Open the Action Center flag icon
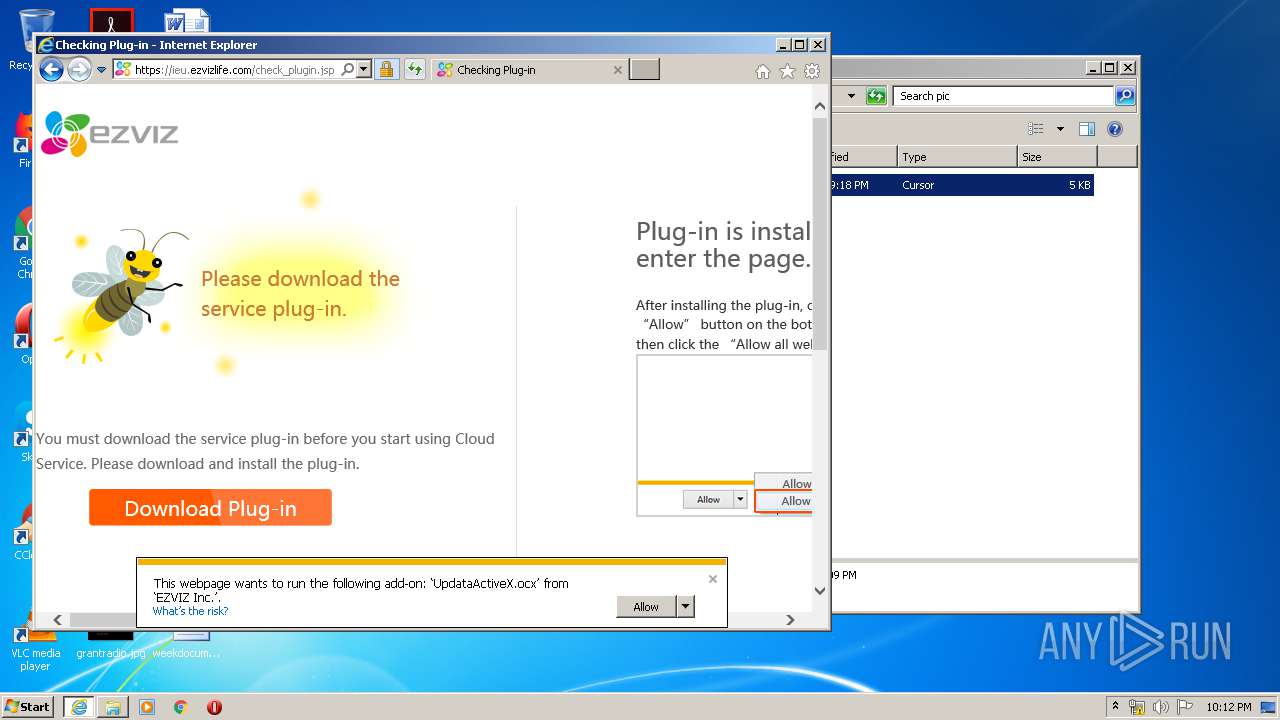Viewport: 1280px width, 720px height. [x=1184, y=707]
